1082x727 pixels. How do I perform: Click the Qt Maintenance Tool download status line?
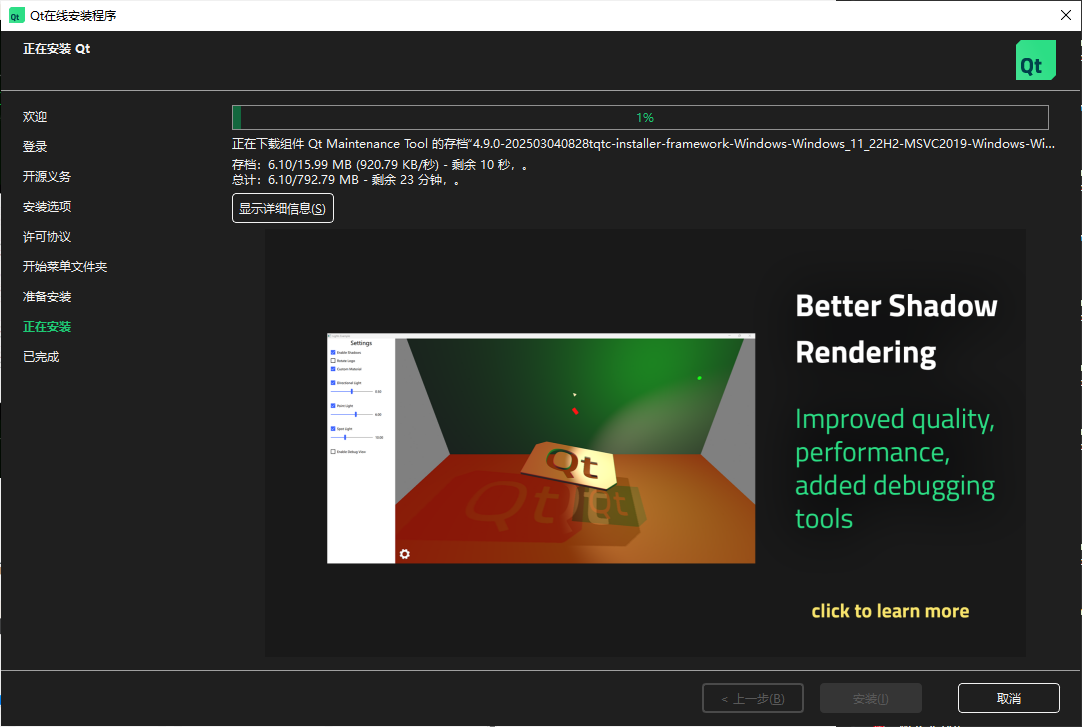pyautogui.click(x=643, y=143)
